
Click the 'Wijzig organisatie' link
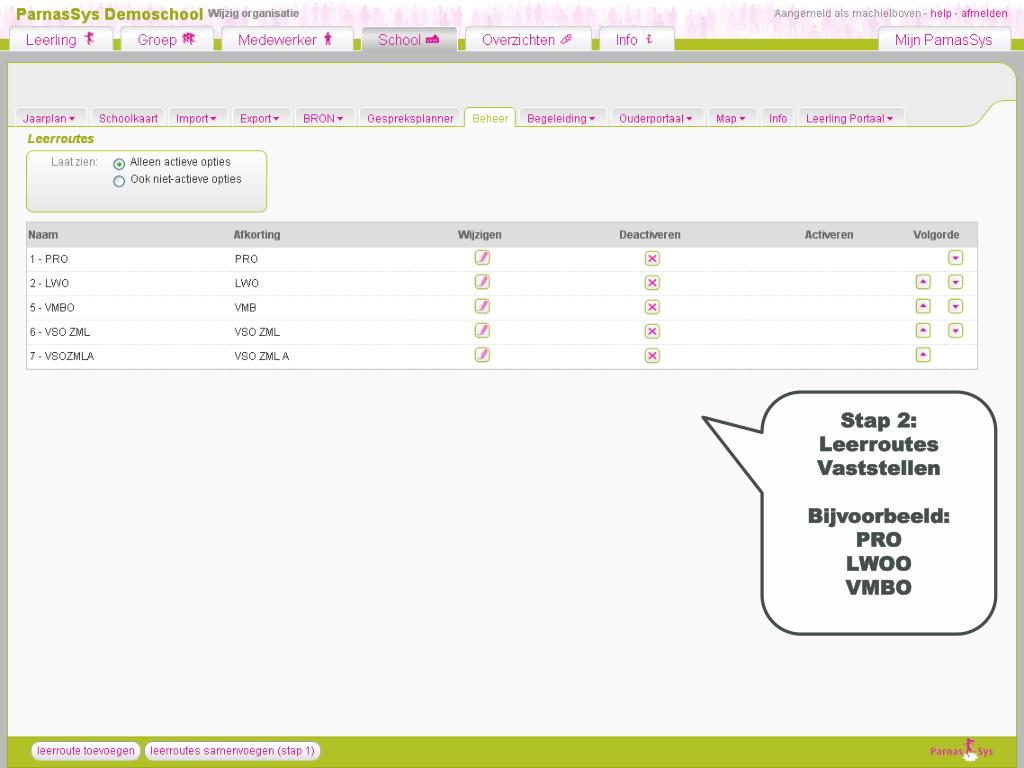[253, 13]
